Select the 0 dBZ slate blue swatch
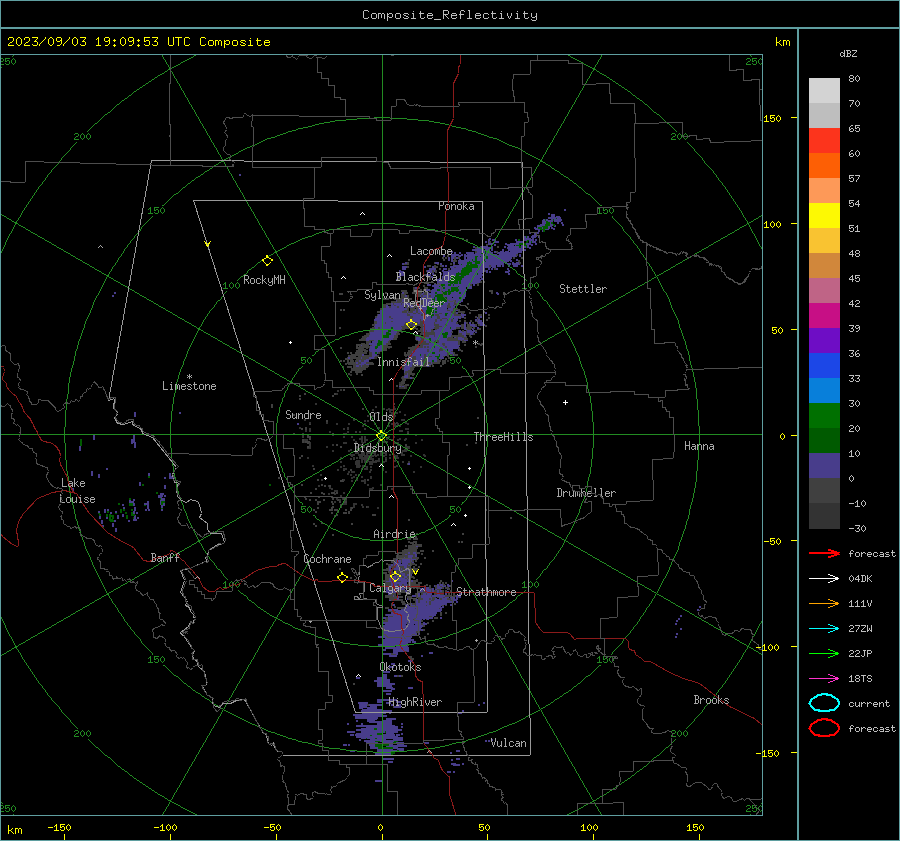This screenshot has height=841, width=900. click(824, 466)
